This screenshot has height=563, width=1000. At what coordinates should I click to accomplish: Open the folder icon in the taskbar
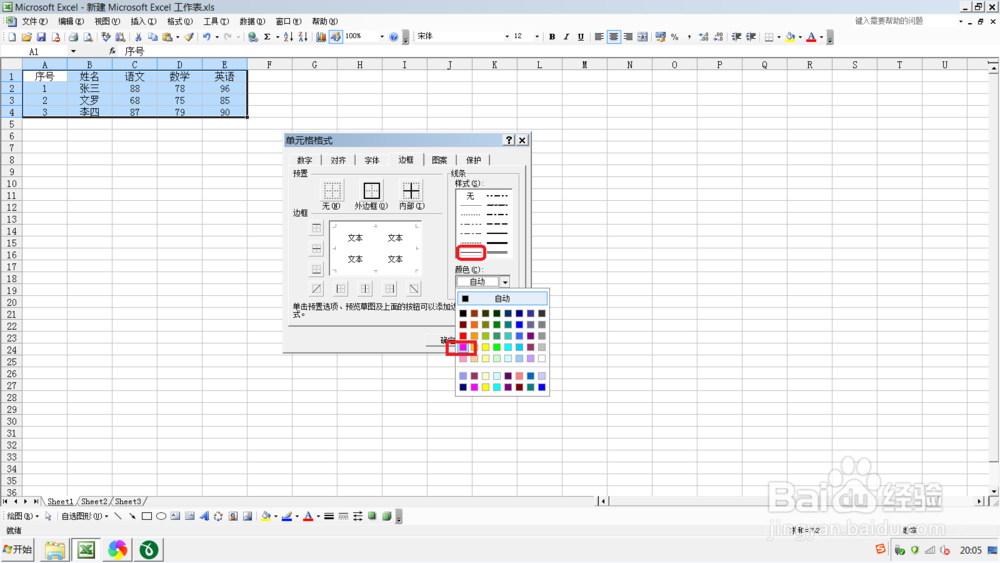point(55,550)
